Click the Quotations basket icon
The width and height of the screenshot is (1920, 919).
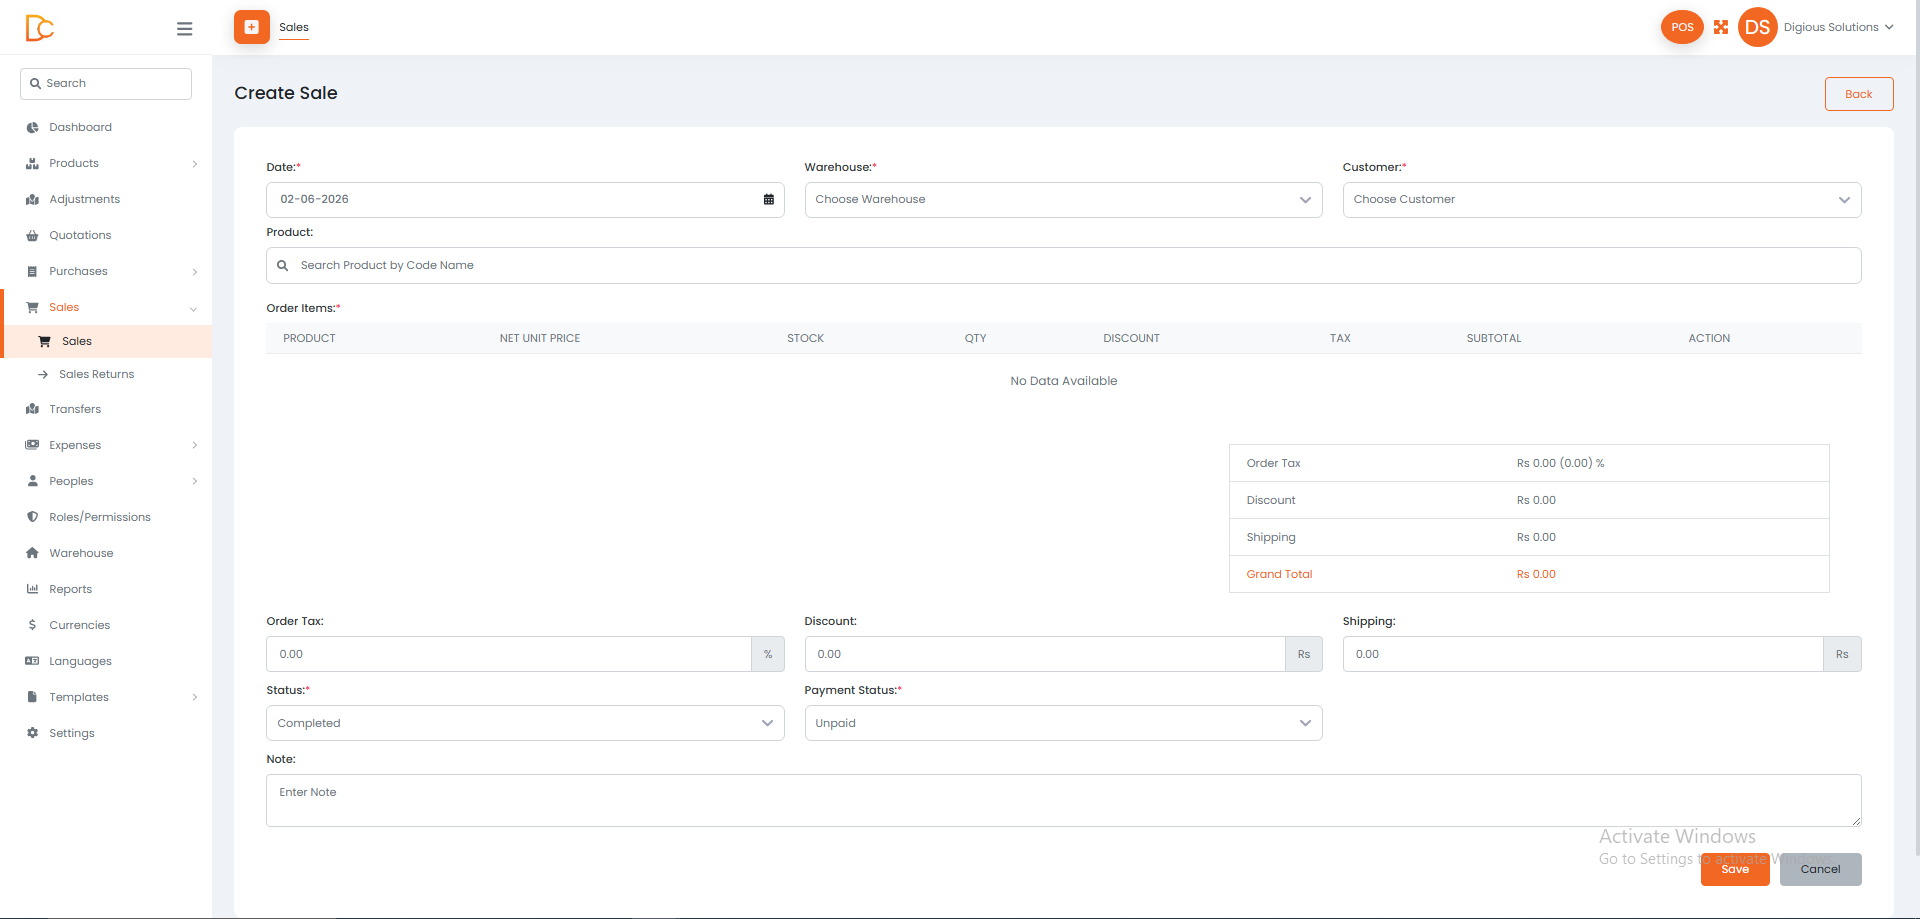[32, 235]
